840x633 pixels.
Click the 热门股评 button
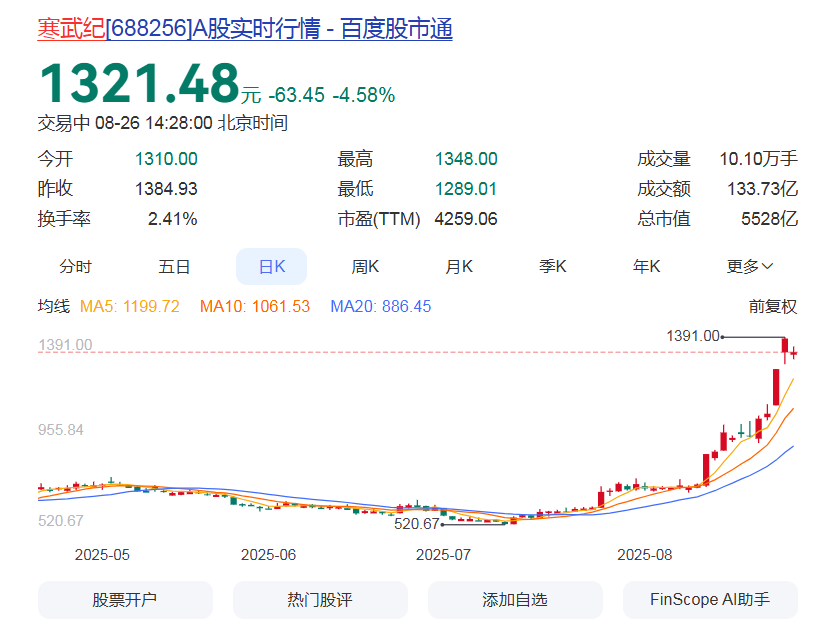coord(320,600)
